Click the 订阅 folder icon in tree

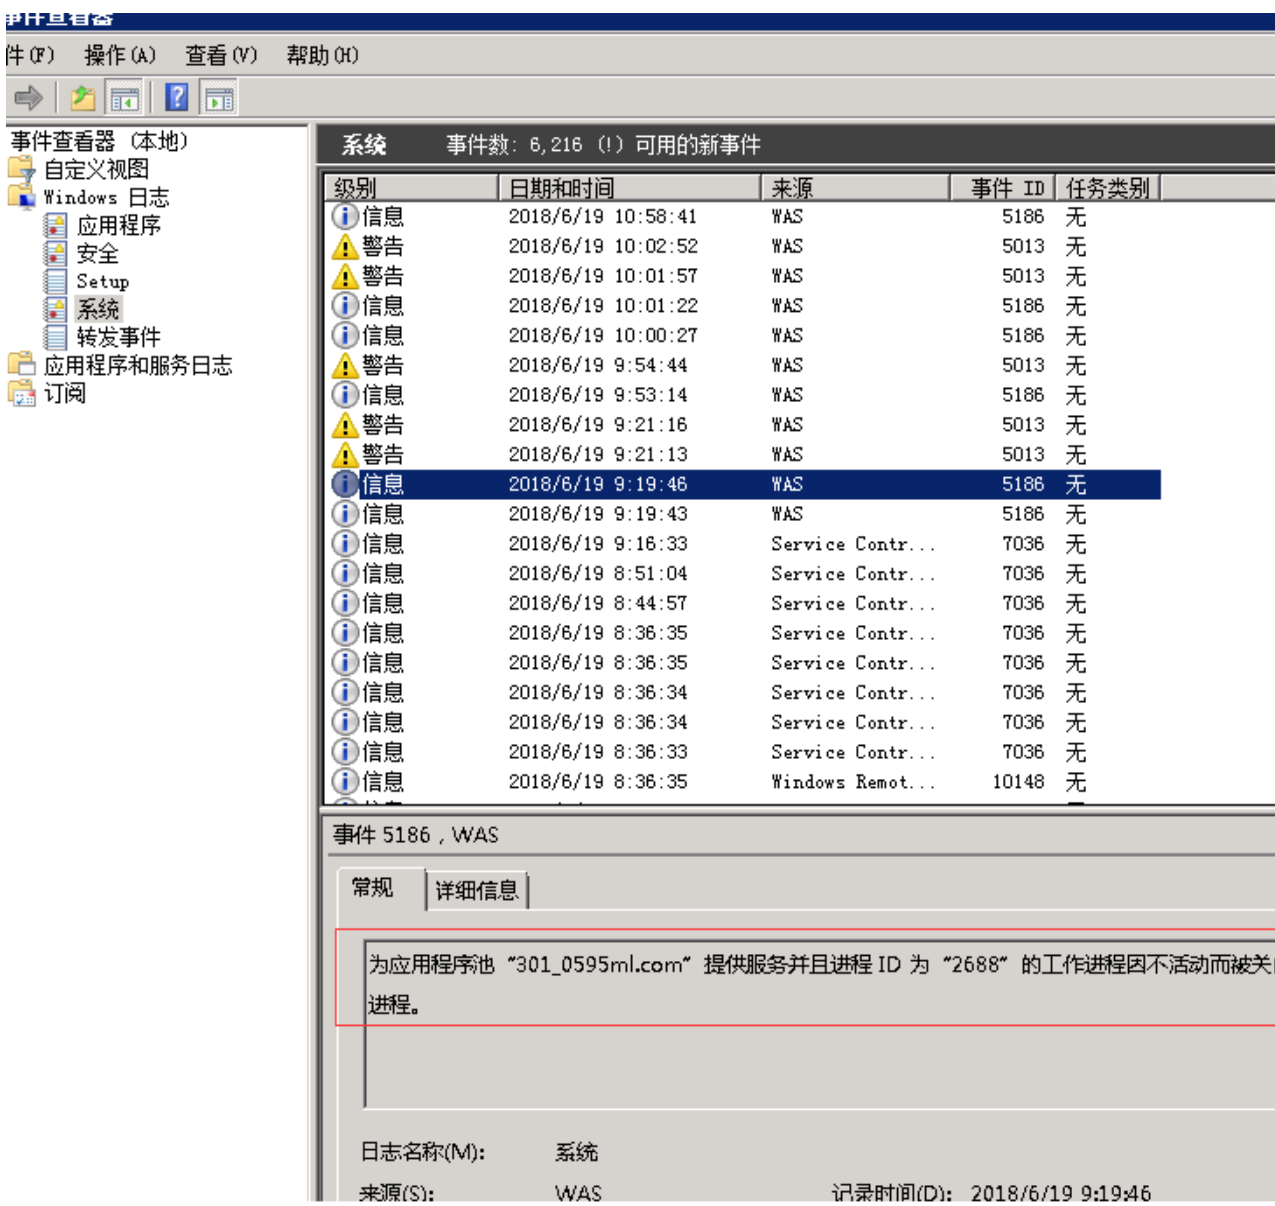point(21,394)
